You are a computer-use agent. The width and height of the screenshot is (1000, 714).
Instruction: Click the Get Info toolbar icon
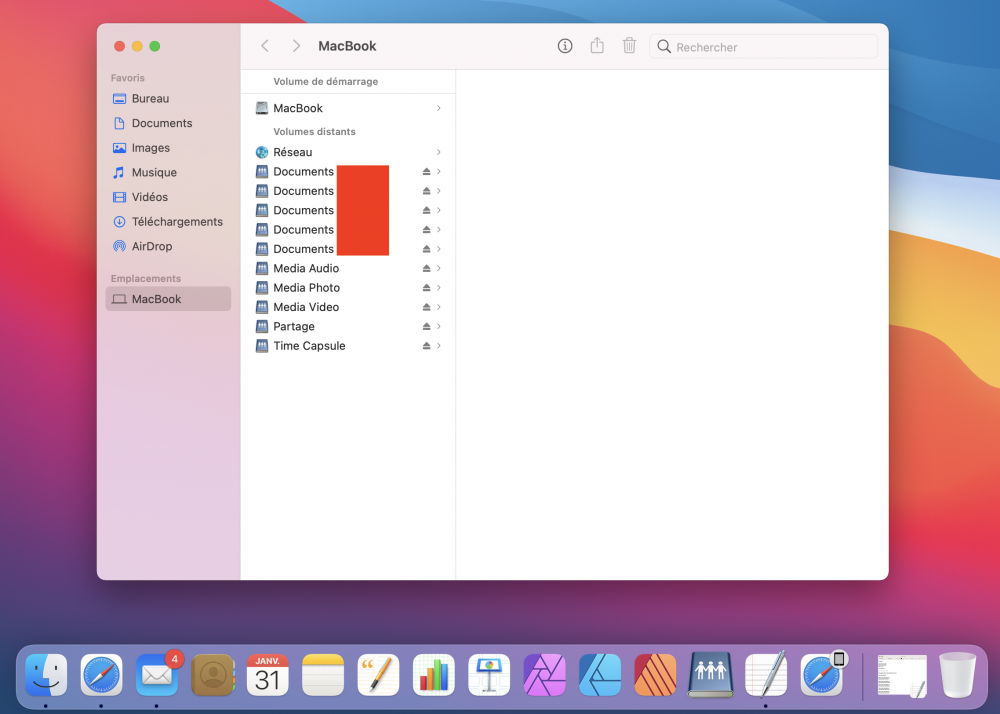click(565, 46)
